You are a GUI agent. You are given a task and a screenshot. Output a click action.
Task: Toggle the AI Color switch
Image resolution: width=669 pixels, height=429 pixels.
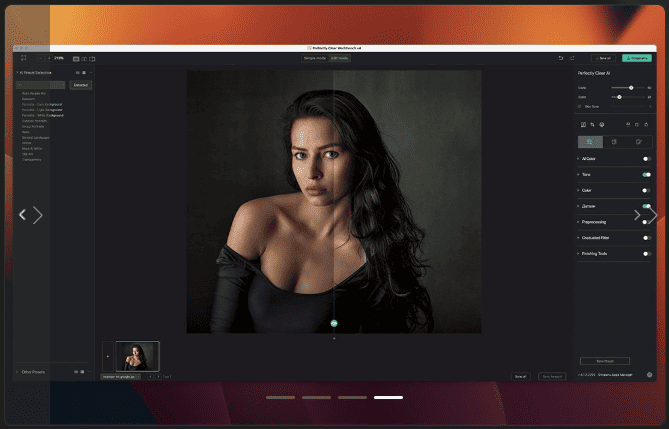[x=646, y=159]
